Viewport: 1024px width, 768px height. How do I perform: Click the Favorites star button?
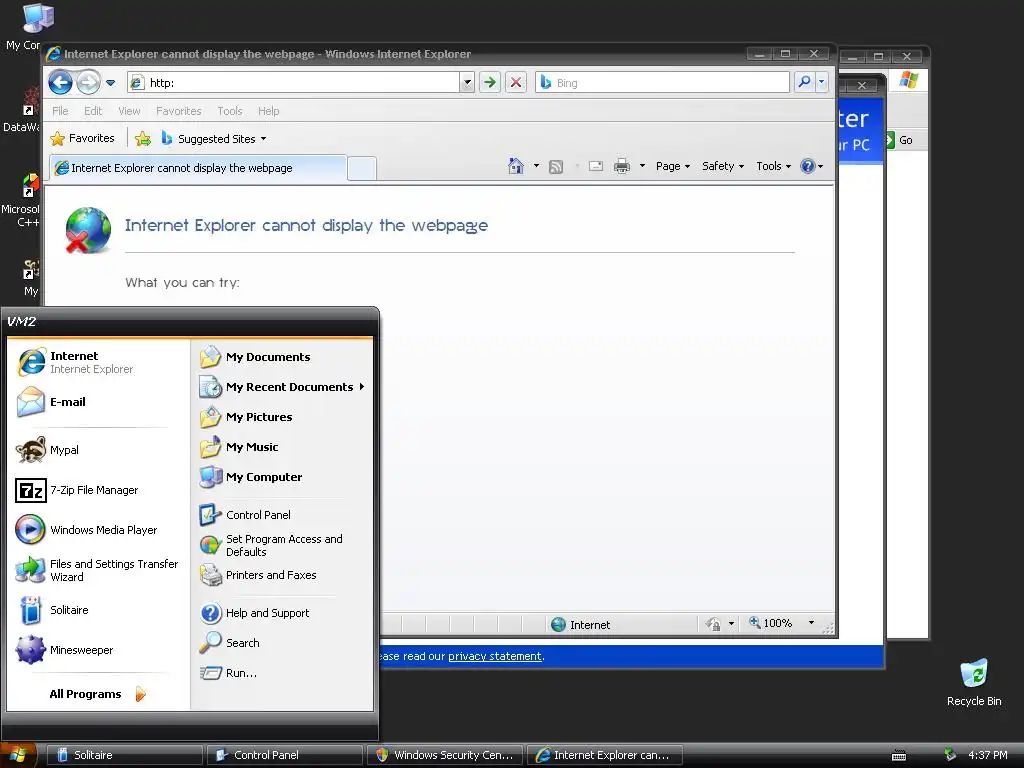(82, 138)
